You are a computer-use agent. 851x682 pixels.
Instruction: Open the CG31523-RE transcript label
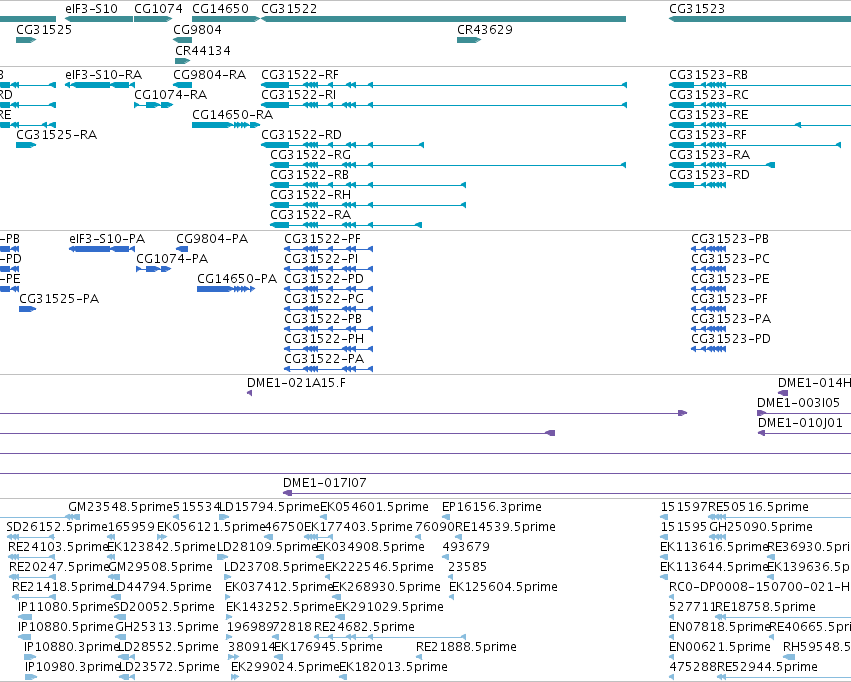click(709, 114)
